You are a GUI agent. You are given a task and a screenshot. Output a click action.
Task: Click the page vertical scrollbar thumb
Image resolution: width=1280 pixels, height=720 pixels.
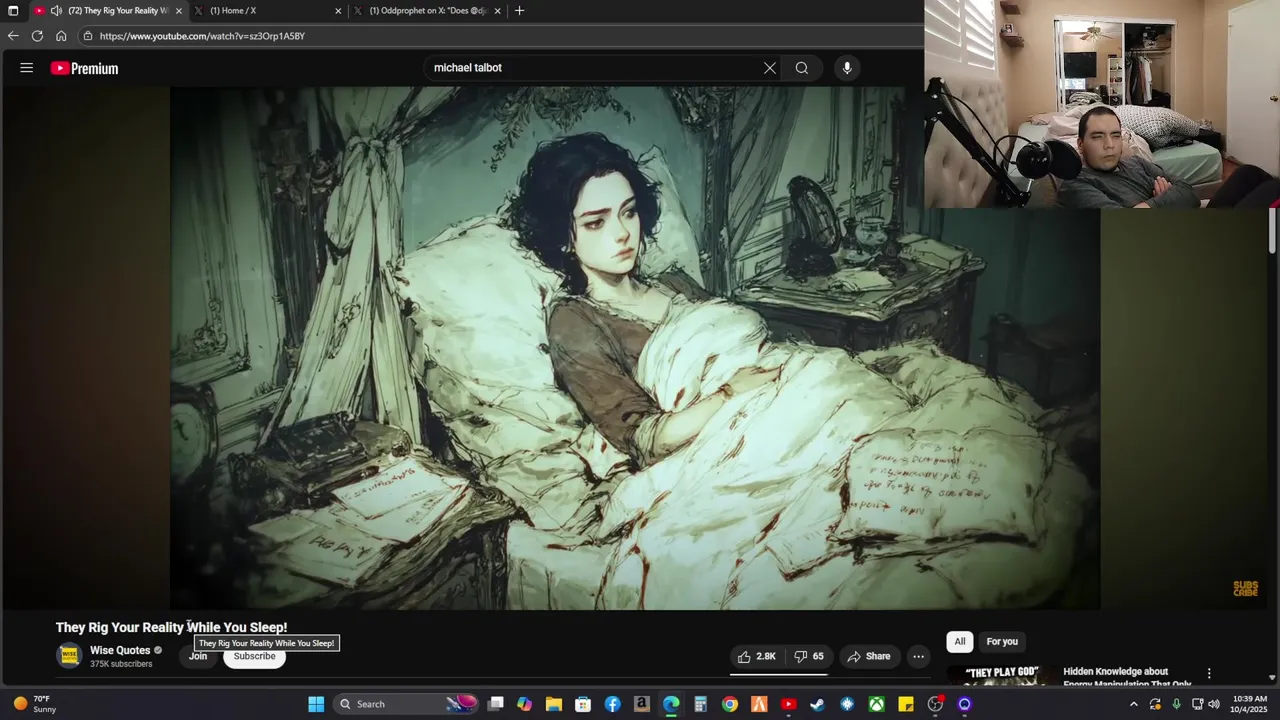pyautogui.click(x=1272, y=230)
